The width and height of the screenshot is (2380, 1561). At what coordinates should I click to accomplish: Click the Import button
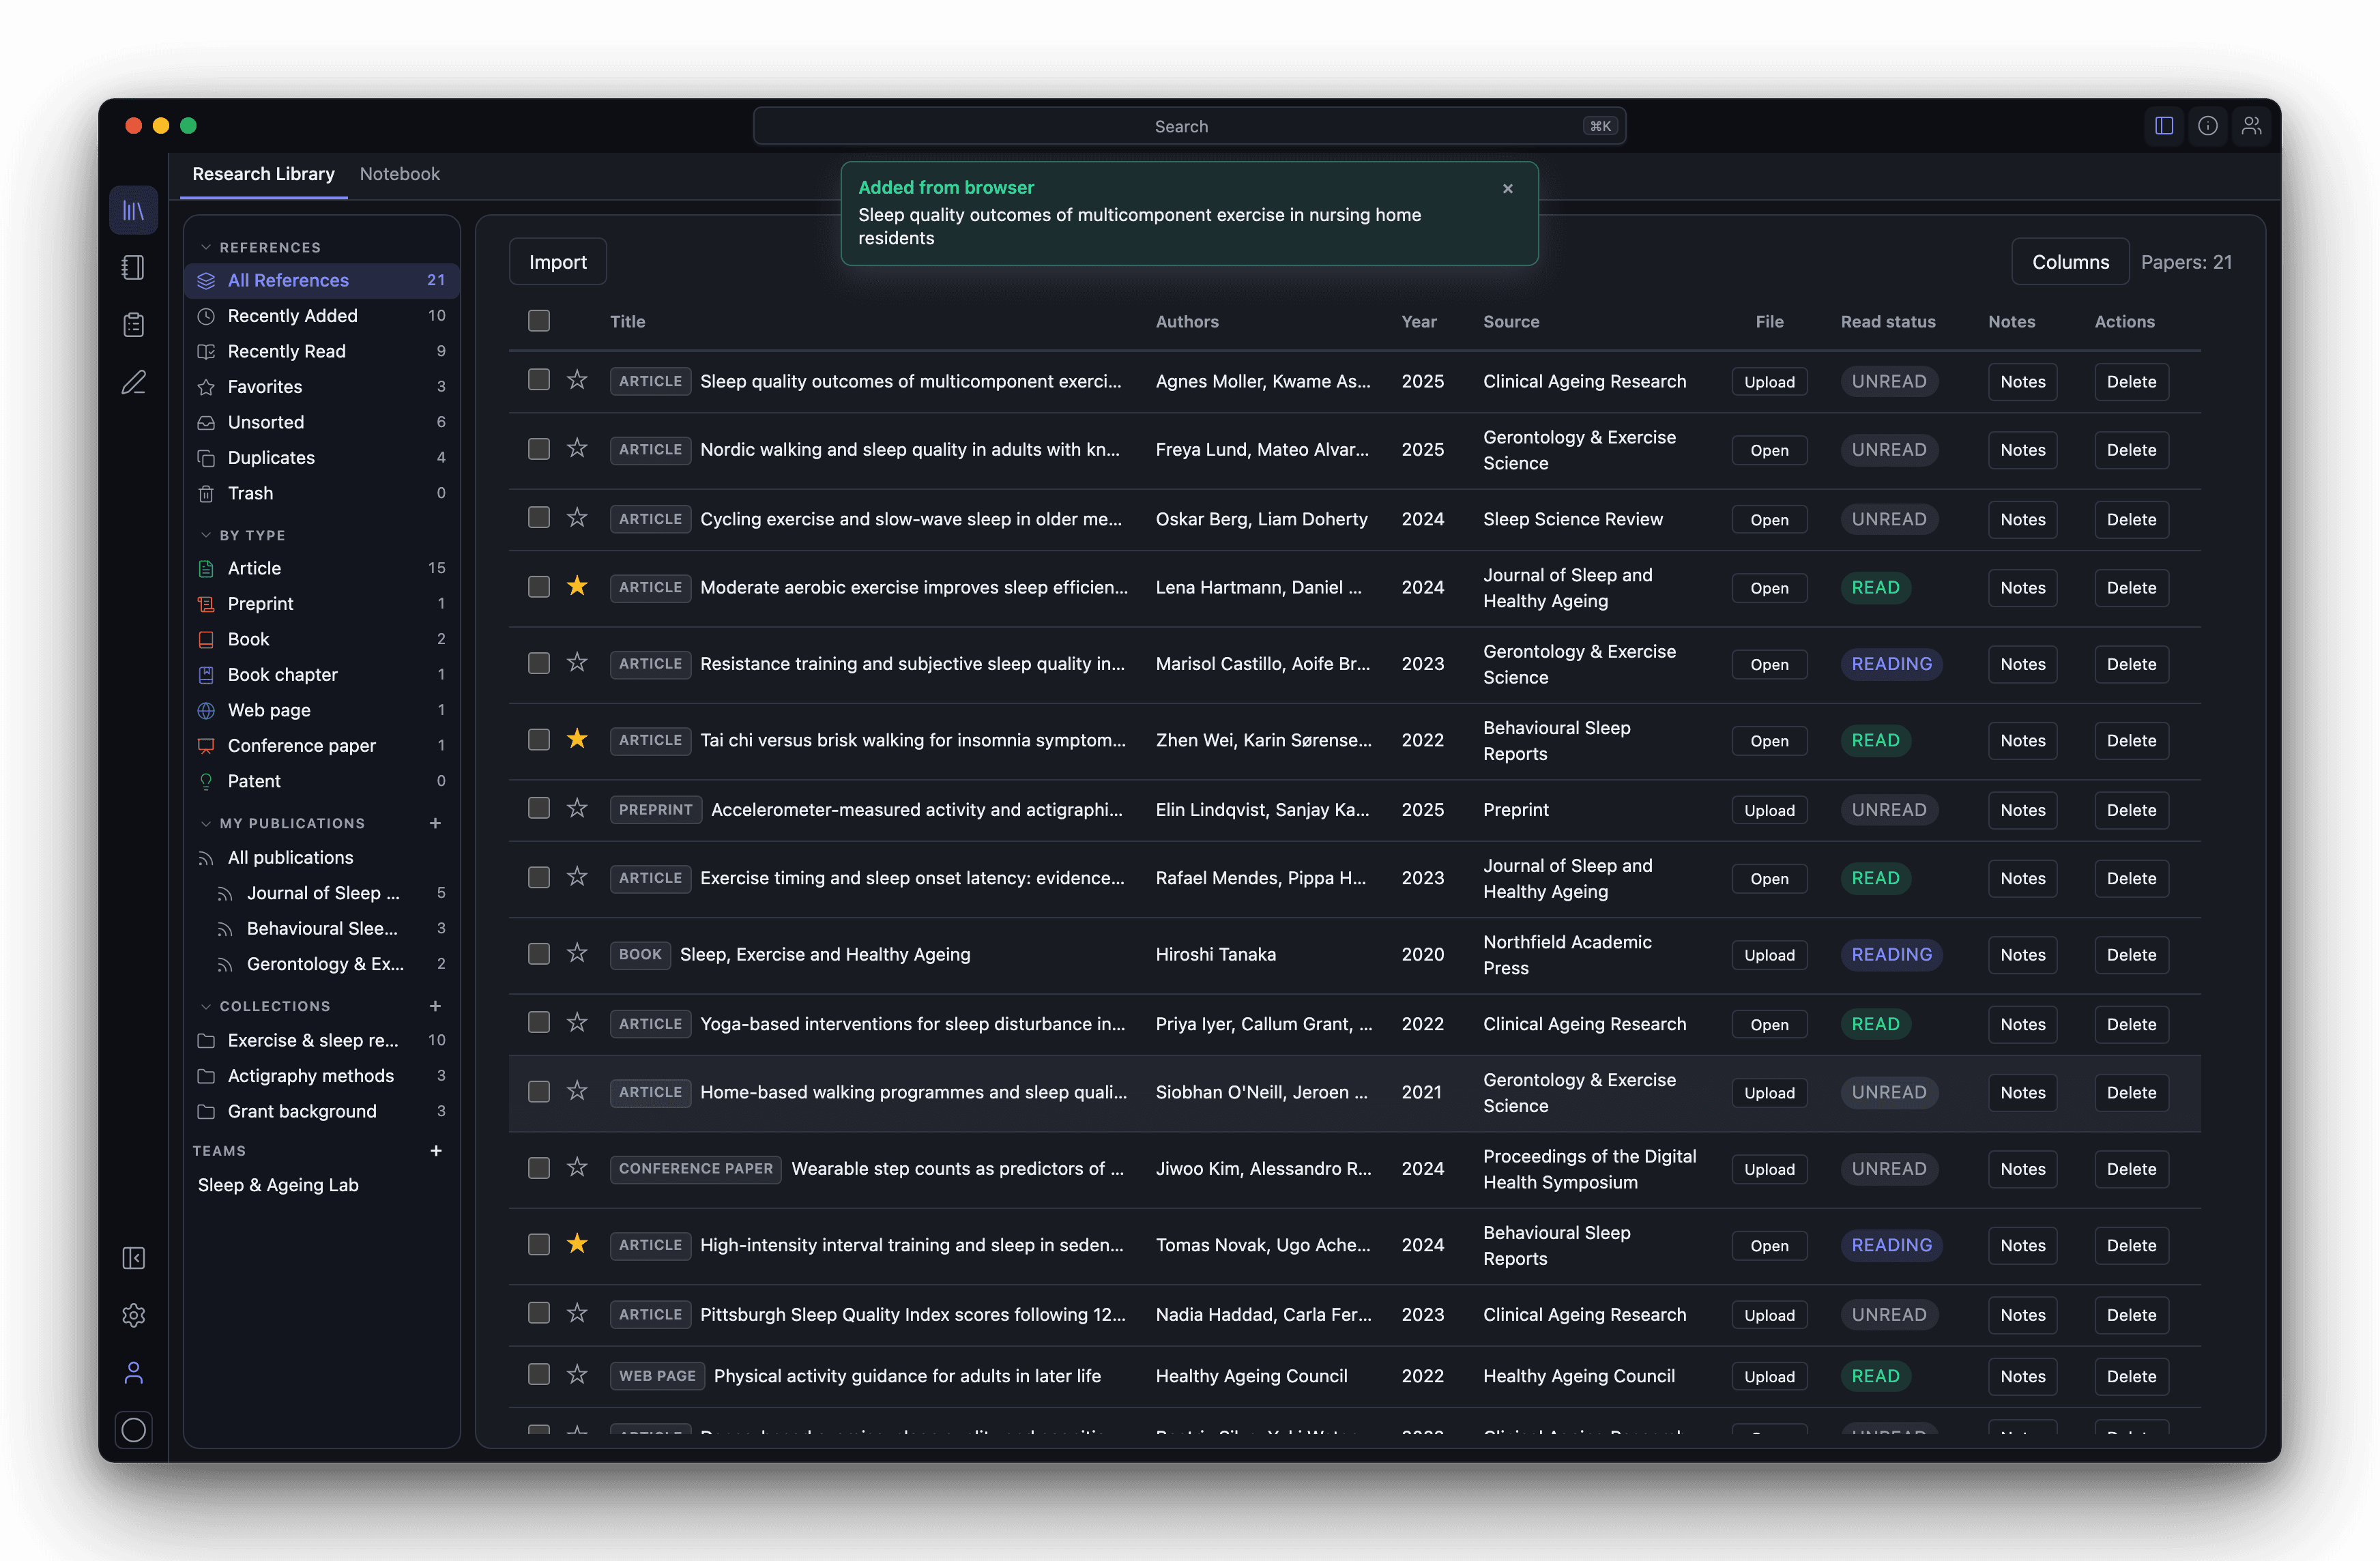[x=557, y=262]
